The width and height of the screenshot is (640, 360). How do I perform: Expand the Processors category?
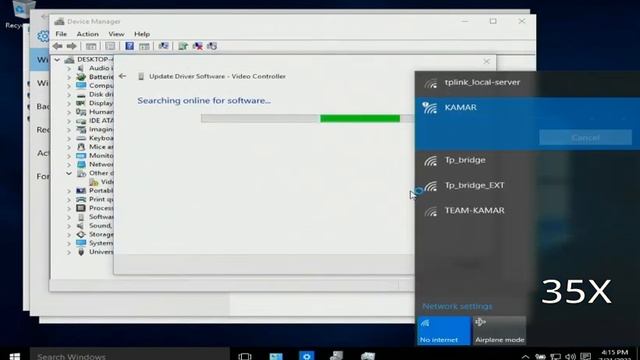(69, 208)
